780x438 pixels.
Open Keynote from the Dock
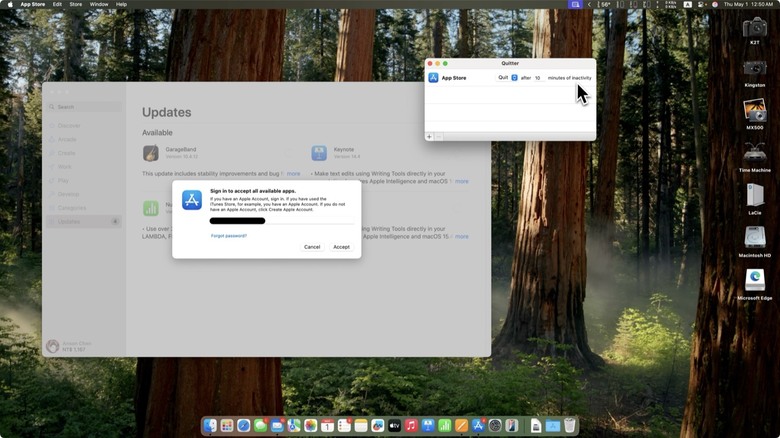point(428,426)
